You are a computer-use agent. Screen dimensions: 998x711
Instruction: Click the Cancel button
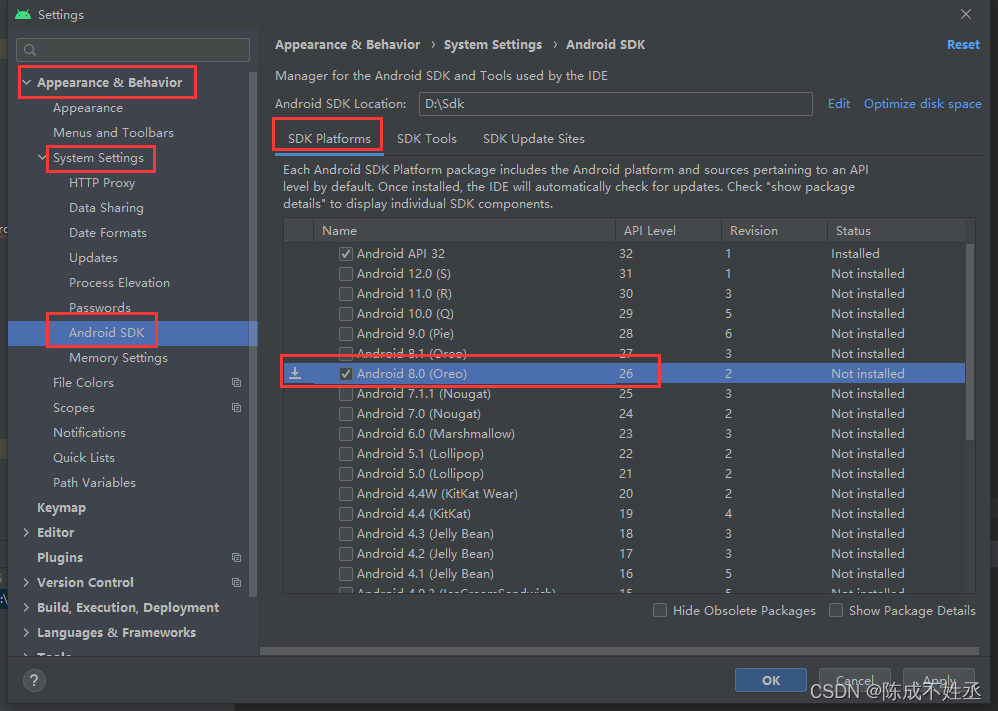point(855,680)
